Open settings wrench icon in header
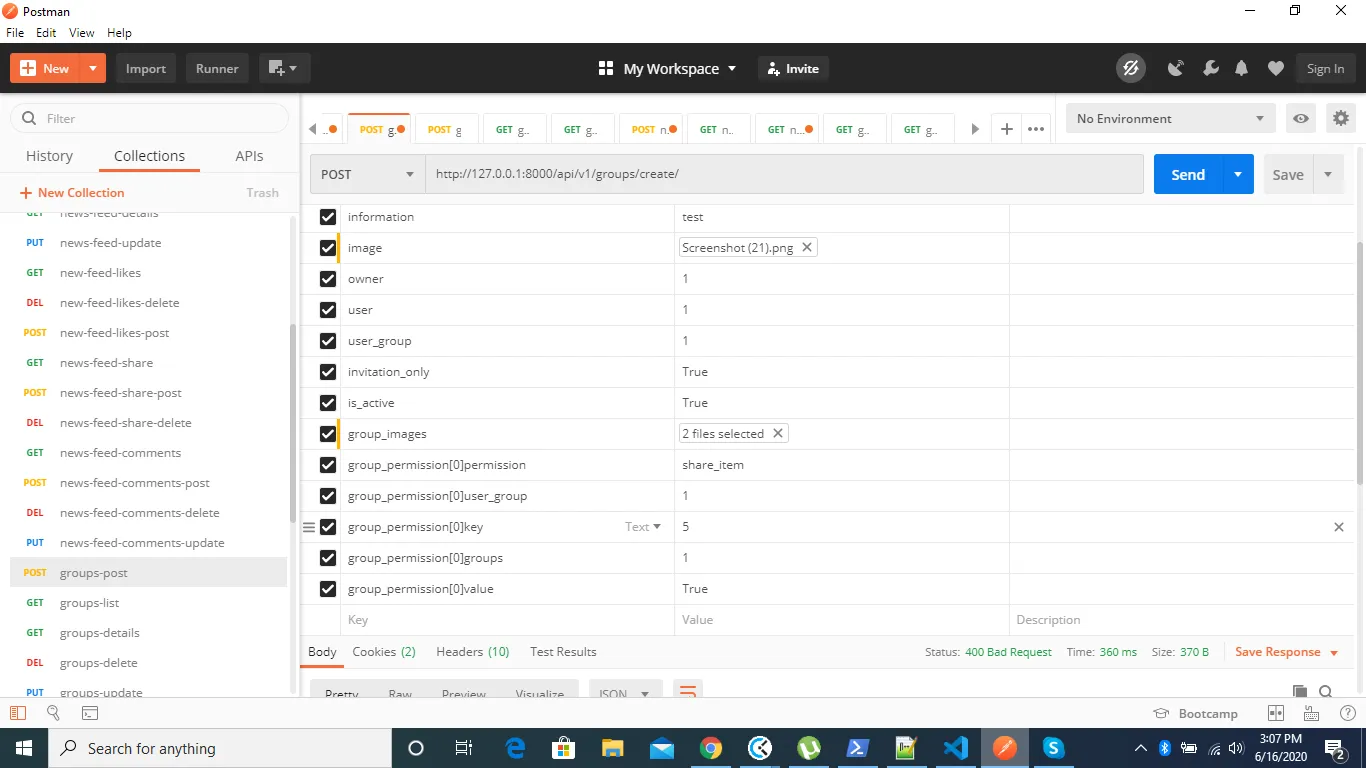 pyautogui.click(x=1210, y=68)
